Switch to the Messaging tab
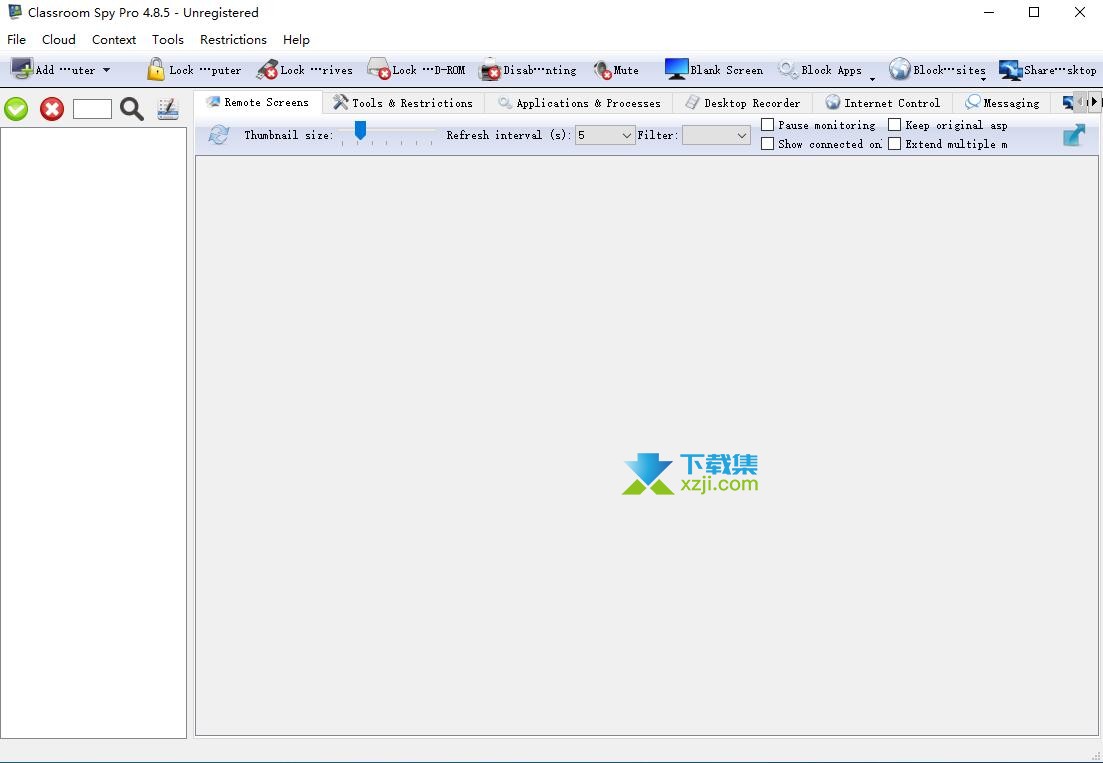Viewport: 1103px width, 763px height. [1002, 103]
